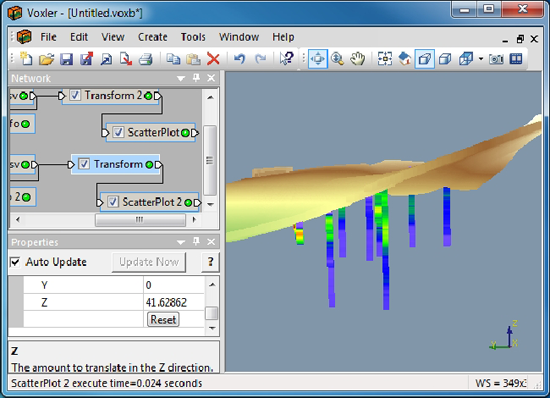Click the Fit to Window icon
This screenshot has width=550, height=398.
pyautogui.click(x=385, y=59)
